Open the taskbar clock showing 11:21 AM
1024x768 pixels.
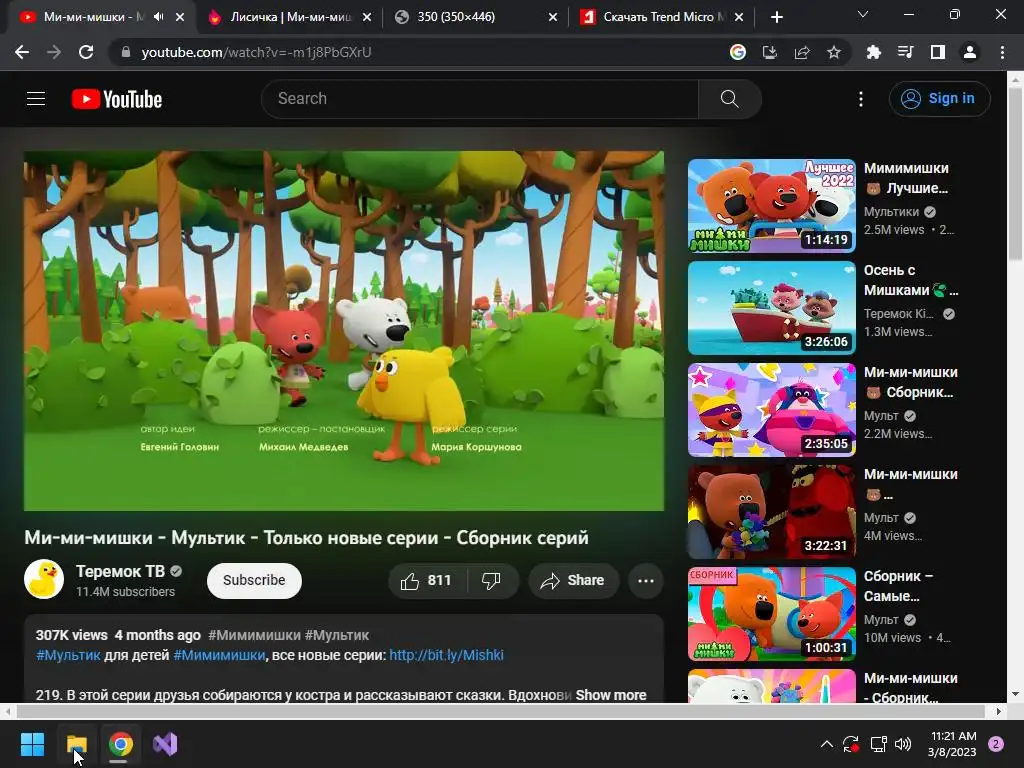coord(953,744)
